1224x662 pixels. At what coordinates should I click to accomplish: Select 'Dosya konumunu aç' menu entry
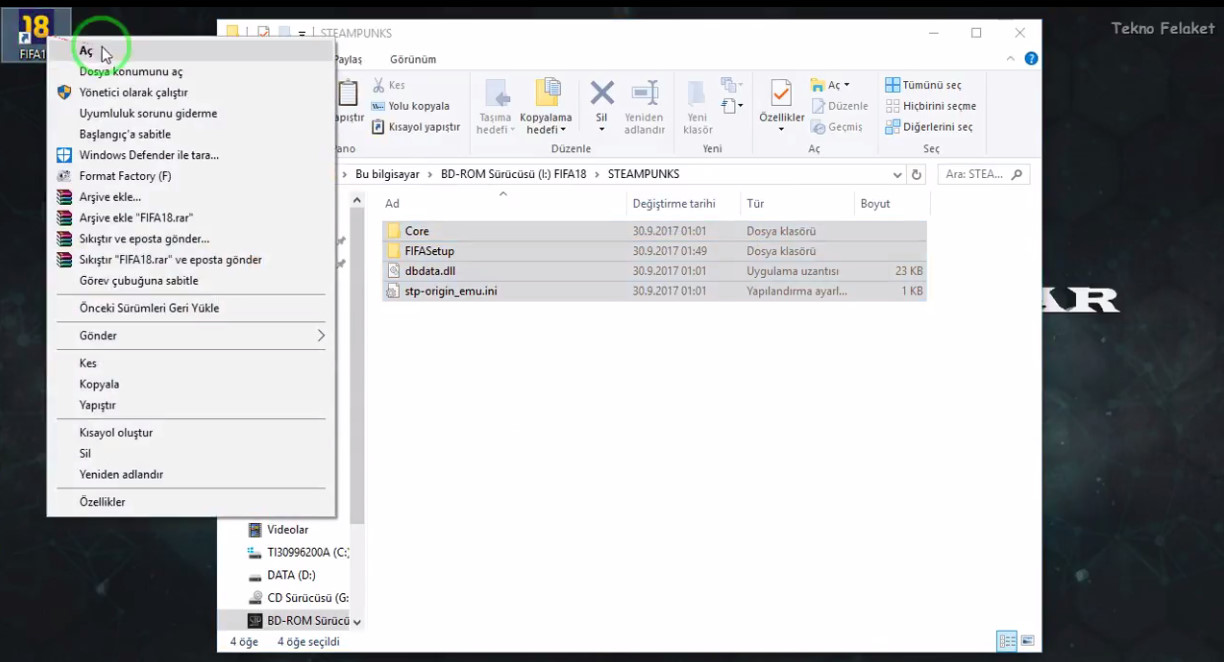[x=191, y=72]
